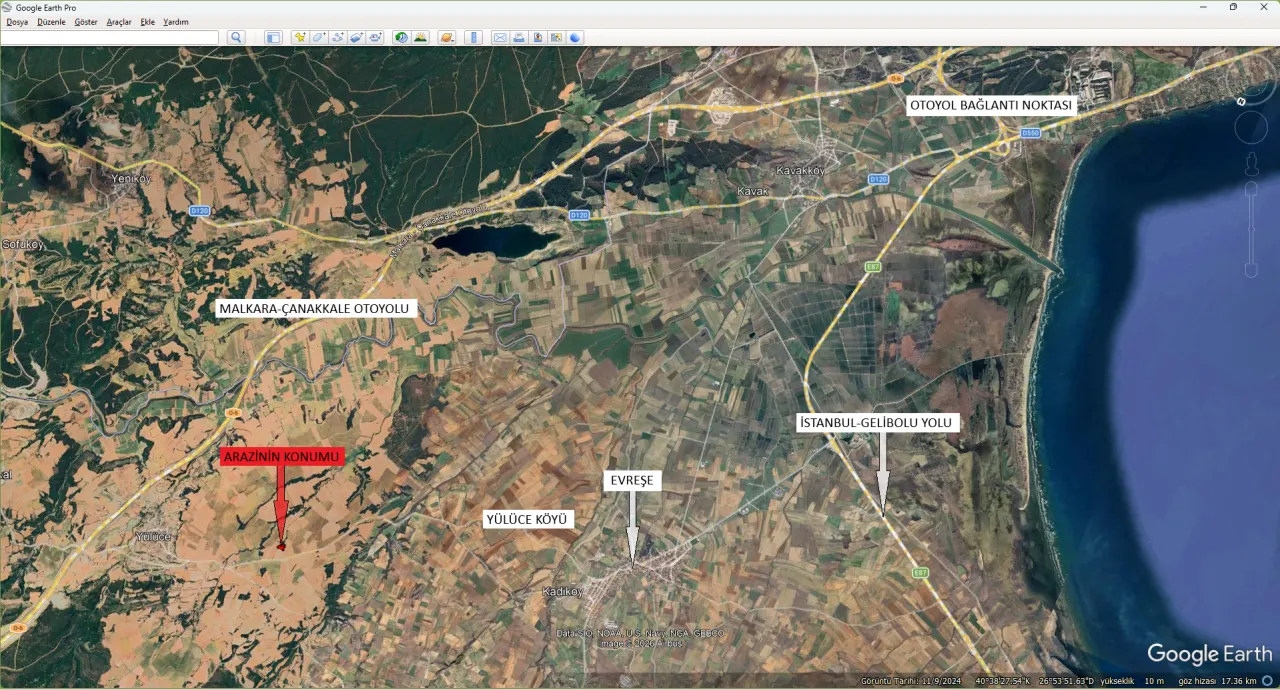The image size is (1280, 690).
Task: Click the Görüntü Tarihi 11/9/2024 text
Action: click(x=910, y=681)
